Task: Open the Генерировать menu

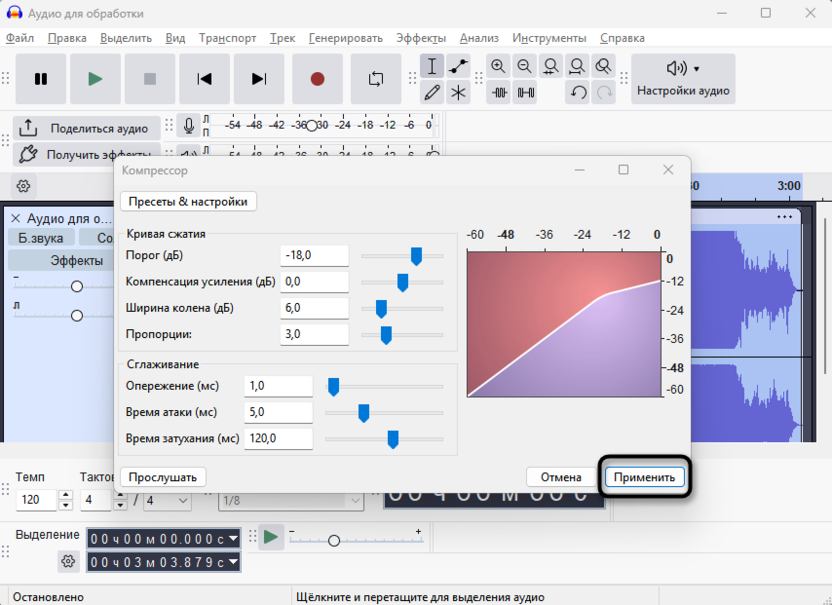Action: [x=345, y=38]
